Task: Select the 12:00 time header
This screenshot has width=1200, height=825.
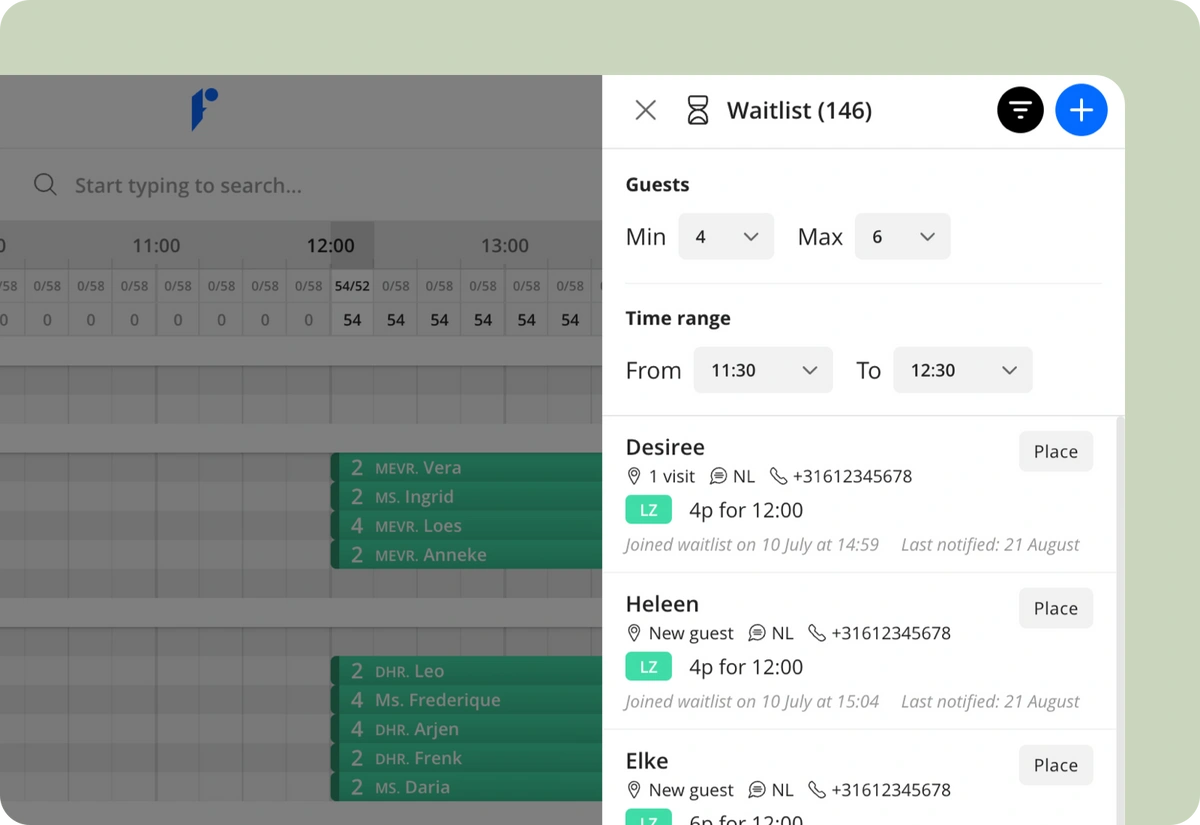Action: click(331, 245)
